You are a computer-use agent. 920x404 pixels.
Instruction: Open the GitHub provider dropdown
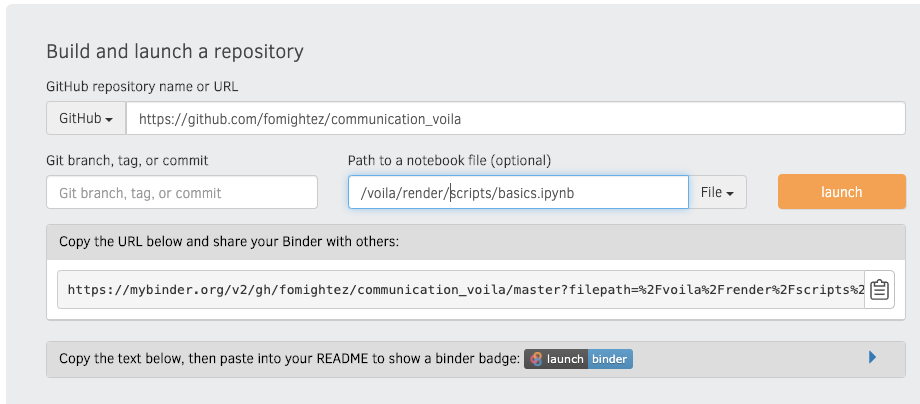(85, 118)
